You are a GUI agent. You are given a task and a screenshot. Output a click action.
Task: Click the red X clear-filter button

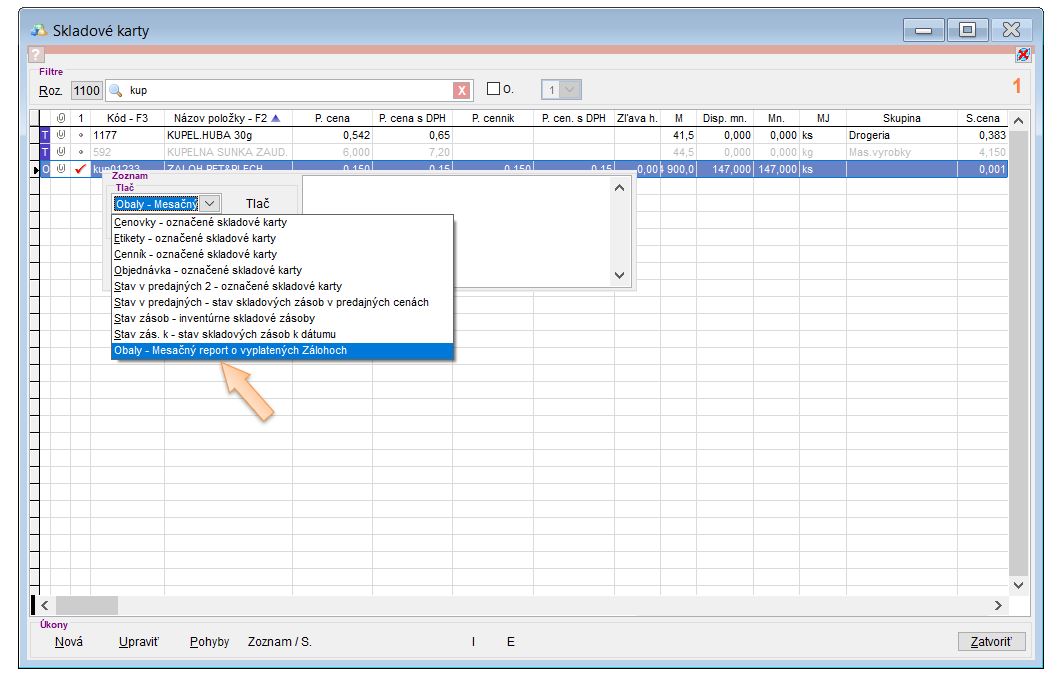(462, 91)
